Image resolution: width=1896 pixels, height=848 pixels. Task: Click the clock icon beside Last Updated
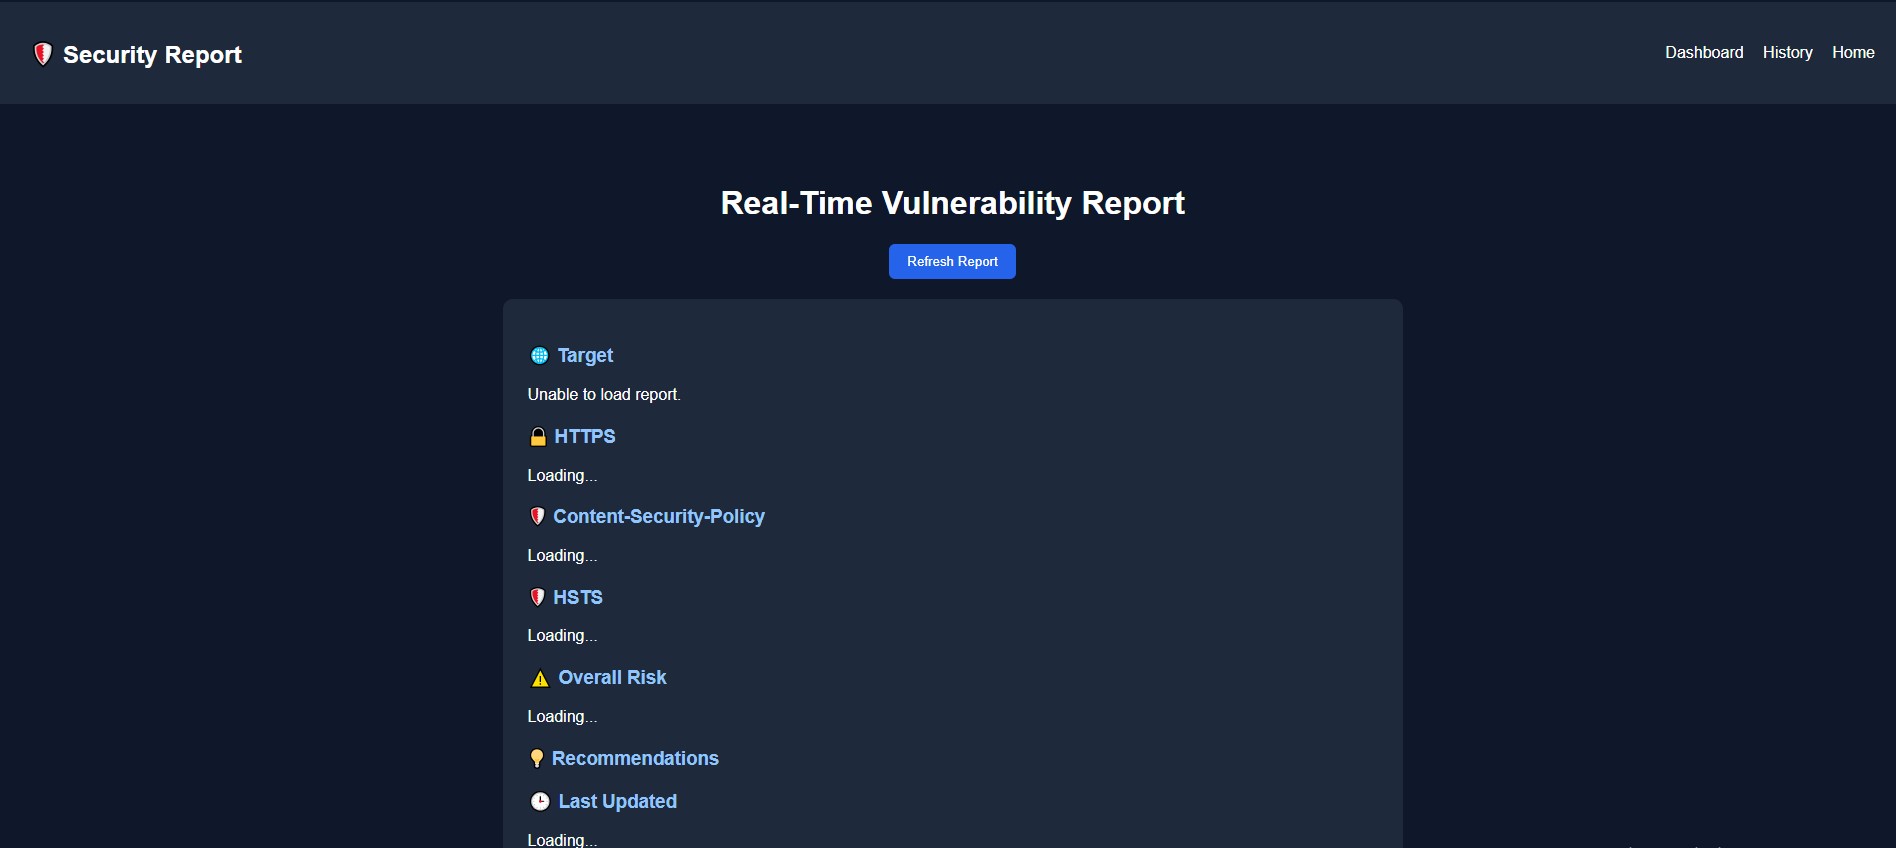coord(540,801)
